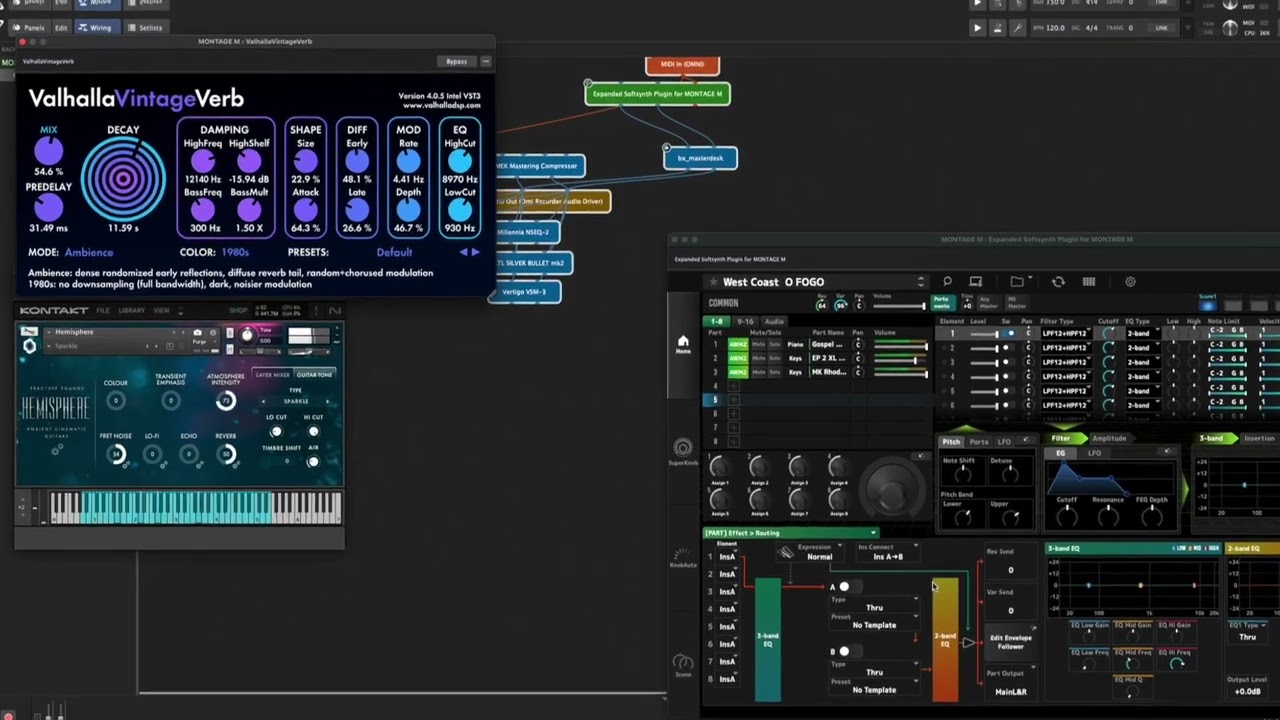This screenshot has width=1280, height=720.
Task: Click Edit Envelope Follower button
Action: pos(1010,642)
